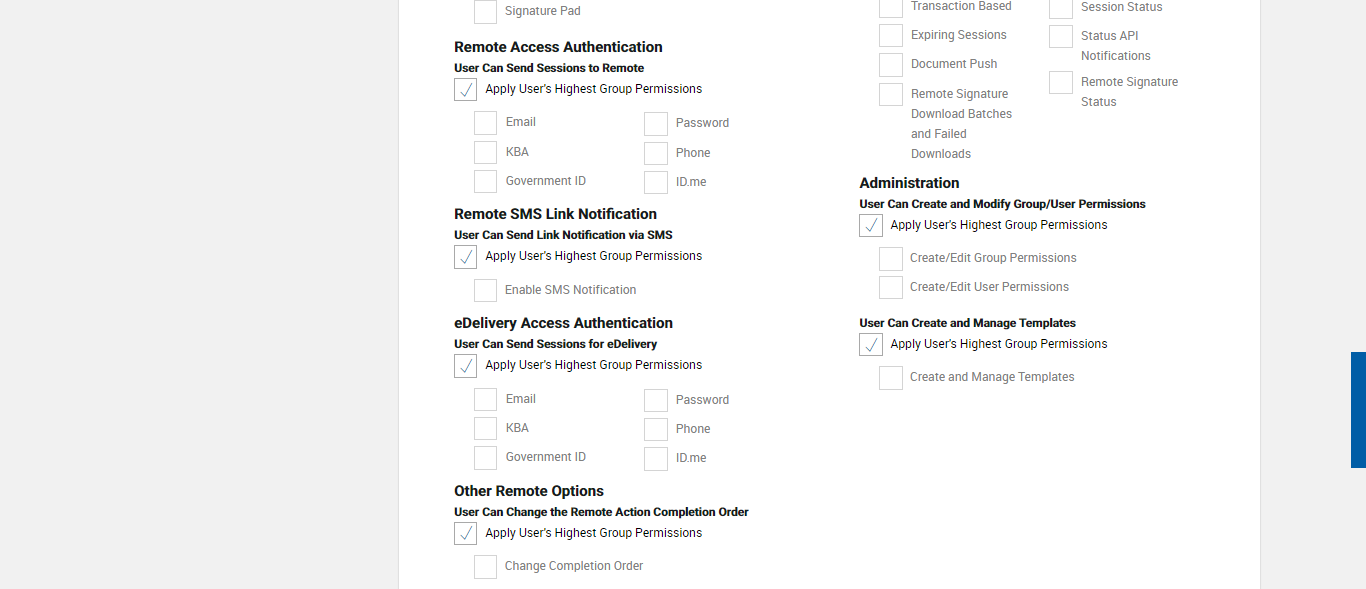Select Government ID under eDelivery Access Authentication
Screen dimensions: 1366x589
[x=485, y=458]
